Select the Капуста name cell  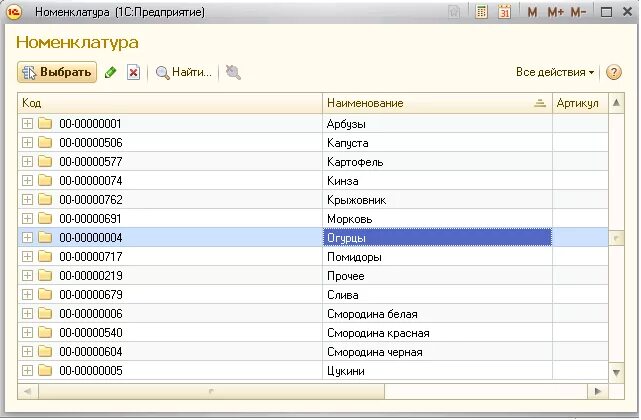[437, 142]
